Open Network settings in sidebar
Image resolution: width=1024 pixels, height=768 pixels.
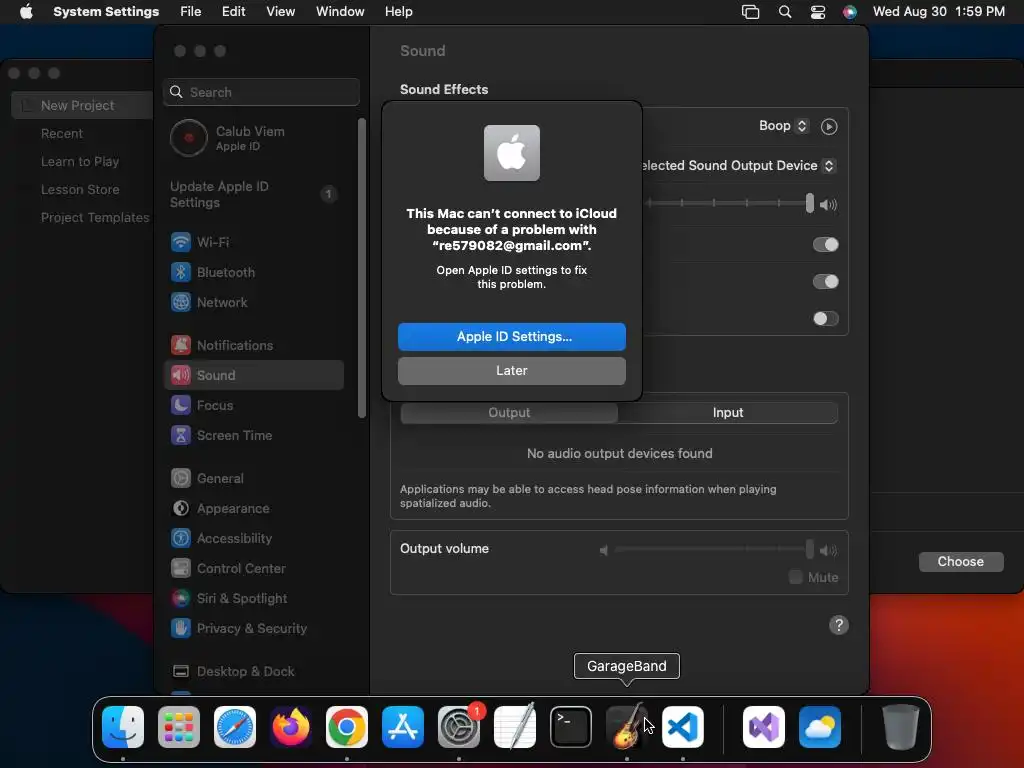pyautogui.click(x=254, y=302)
